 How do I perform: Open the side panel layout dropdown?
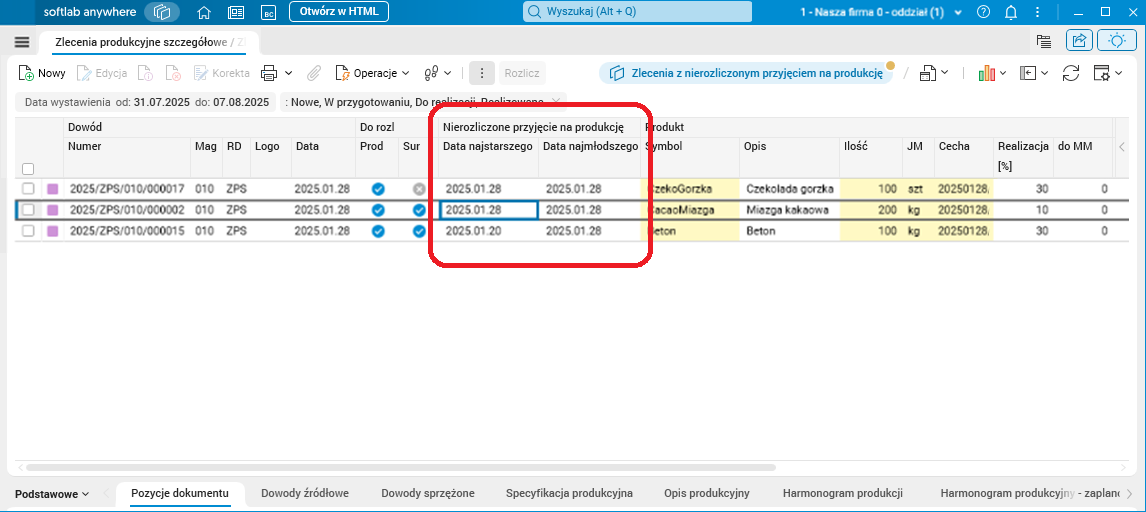pyautogui.click(x=1034, y=73)
